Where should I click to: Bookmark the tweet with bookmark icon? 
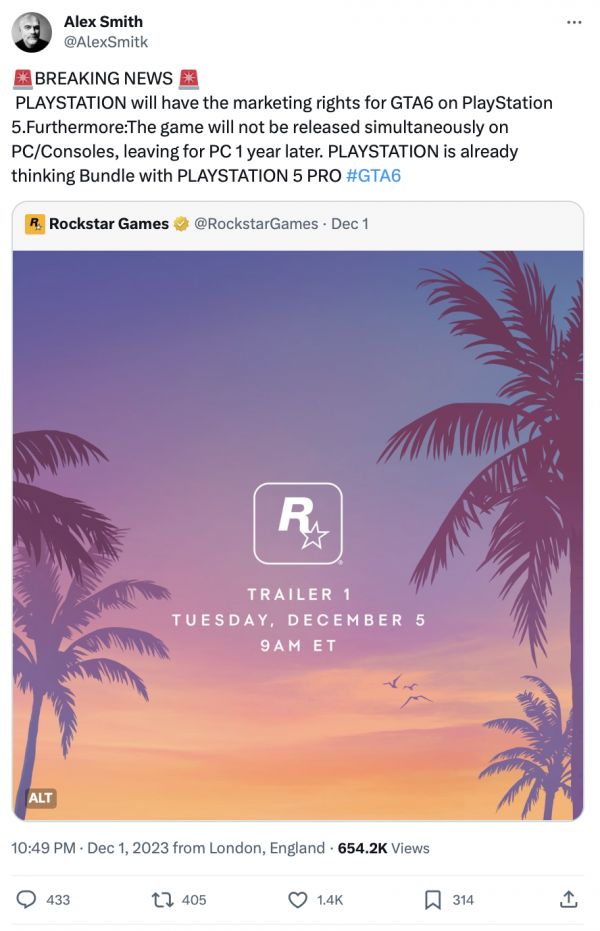pyautogui.click(x=433, y=900)
